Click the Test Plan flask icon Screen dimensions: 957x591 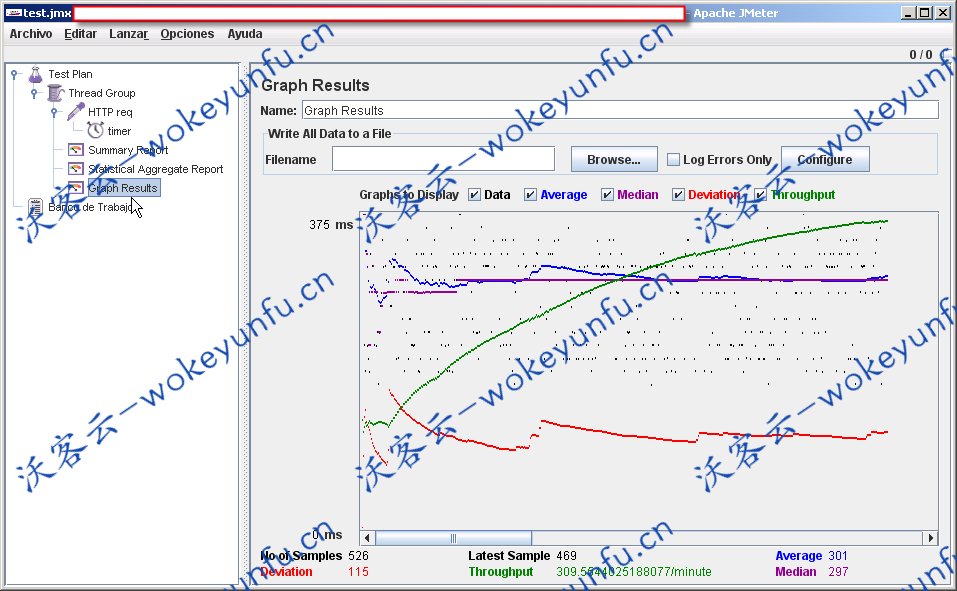pyautogui.click(x=35, y=74)
